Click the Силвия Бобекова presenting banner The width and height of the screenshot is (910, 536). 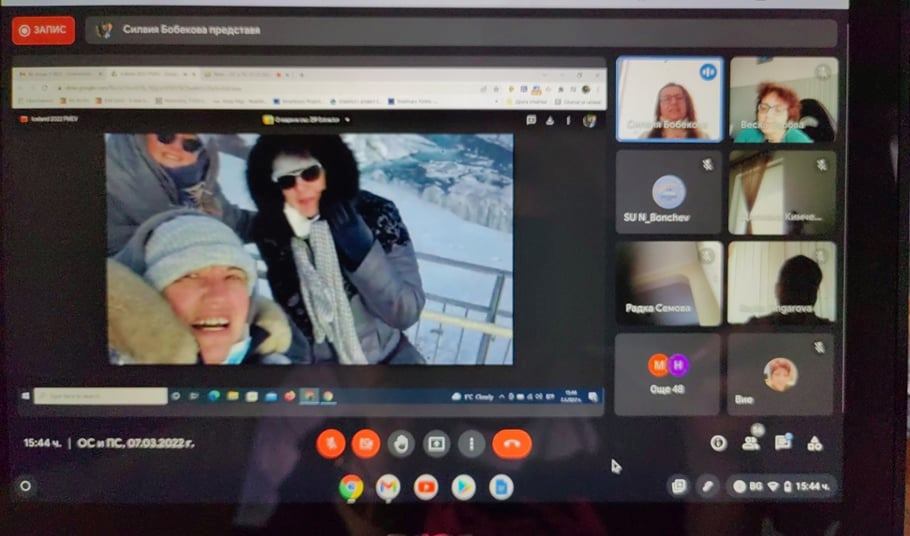(460, 31)
